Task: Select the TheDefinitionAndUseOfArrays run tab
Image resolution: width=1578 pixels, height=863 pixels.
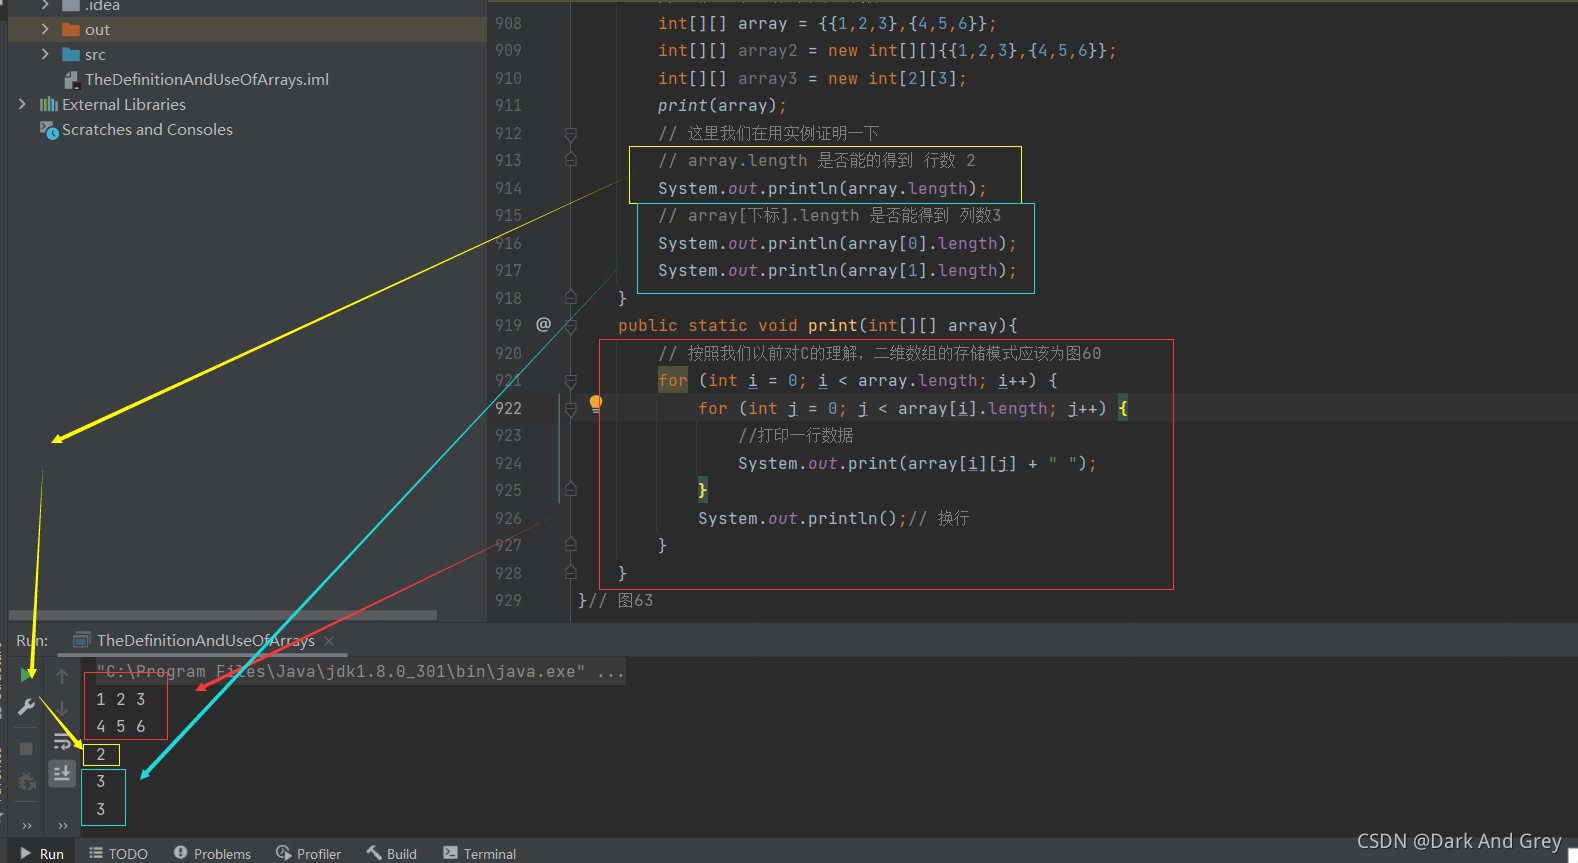Action: pyautogui.click(x=205, y=640)
